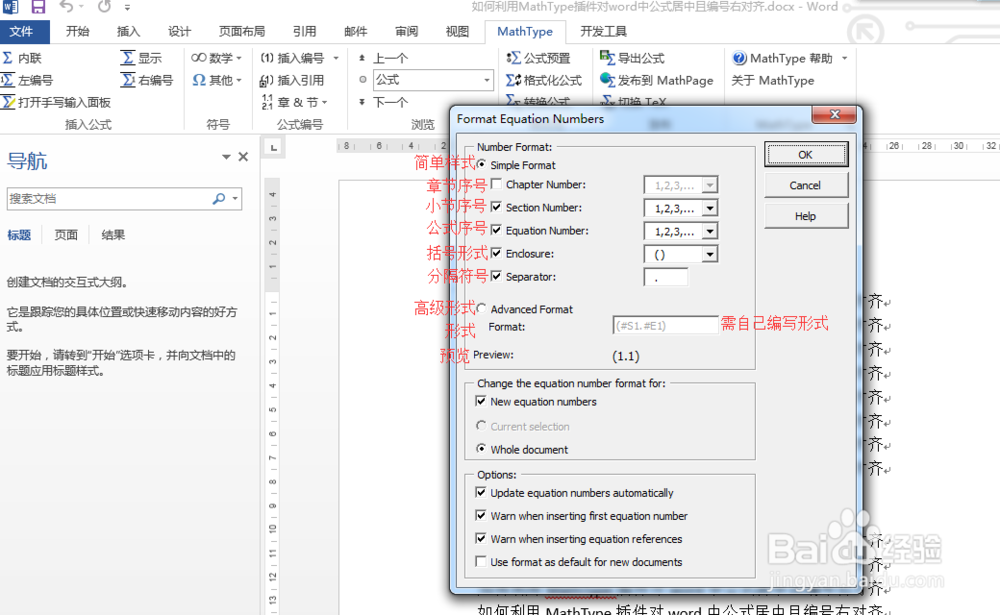The image size is (1000, 615).
Task: Open the 其他 symbols menu
Action: (x=217, y=80)
